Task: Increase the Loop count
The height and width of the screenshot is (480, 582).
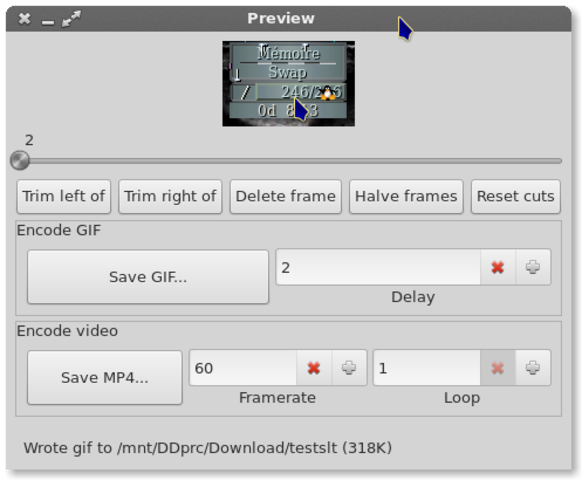Action: tap(533, 368)
